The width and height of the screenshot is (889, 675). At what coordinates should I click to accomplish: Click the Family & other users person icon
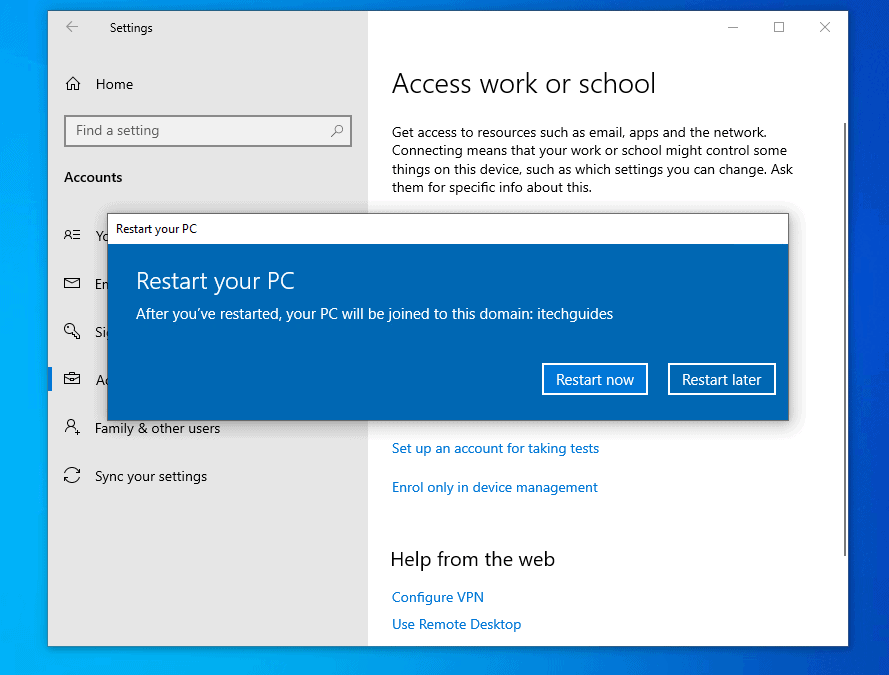(72, 427)
